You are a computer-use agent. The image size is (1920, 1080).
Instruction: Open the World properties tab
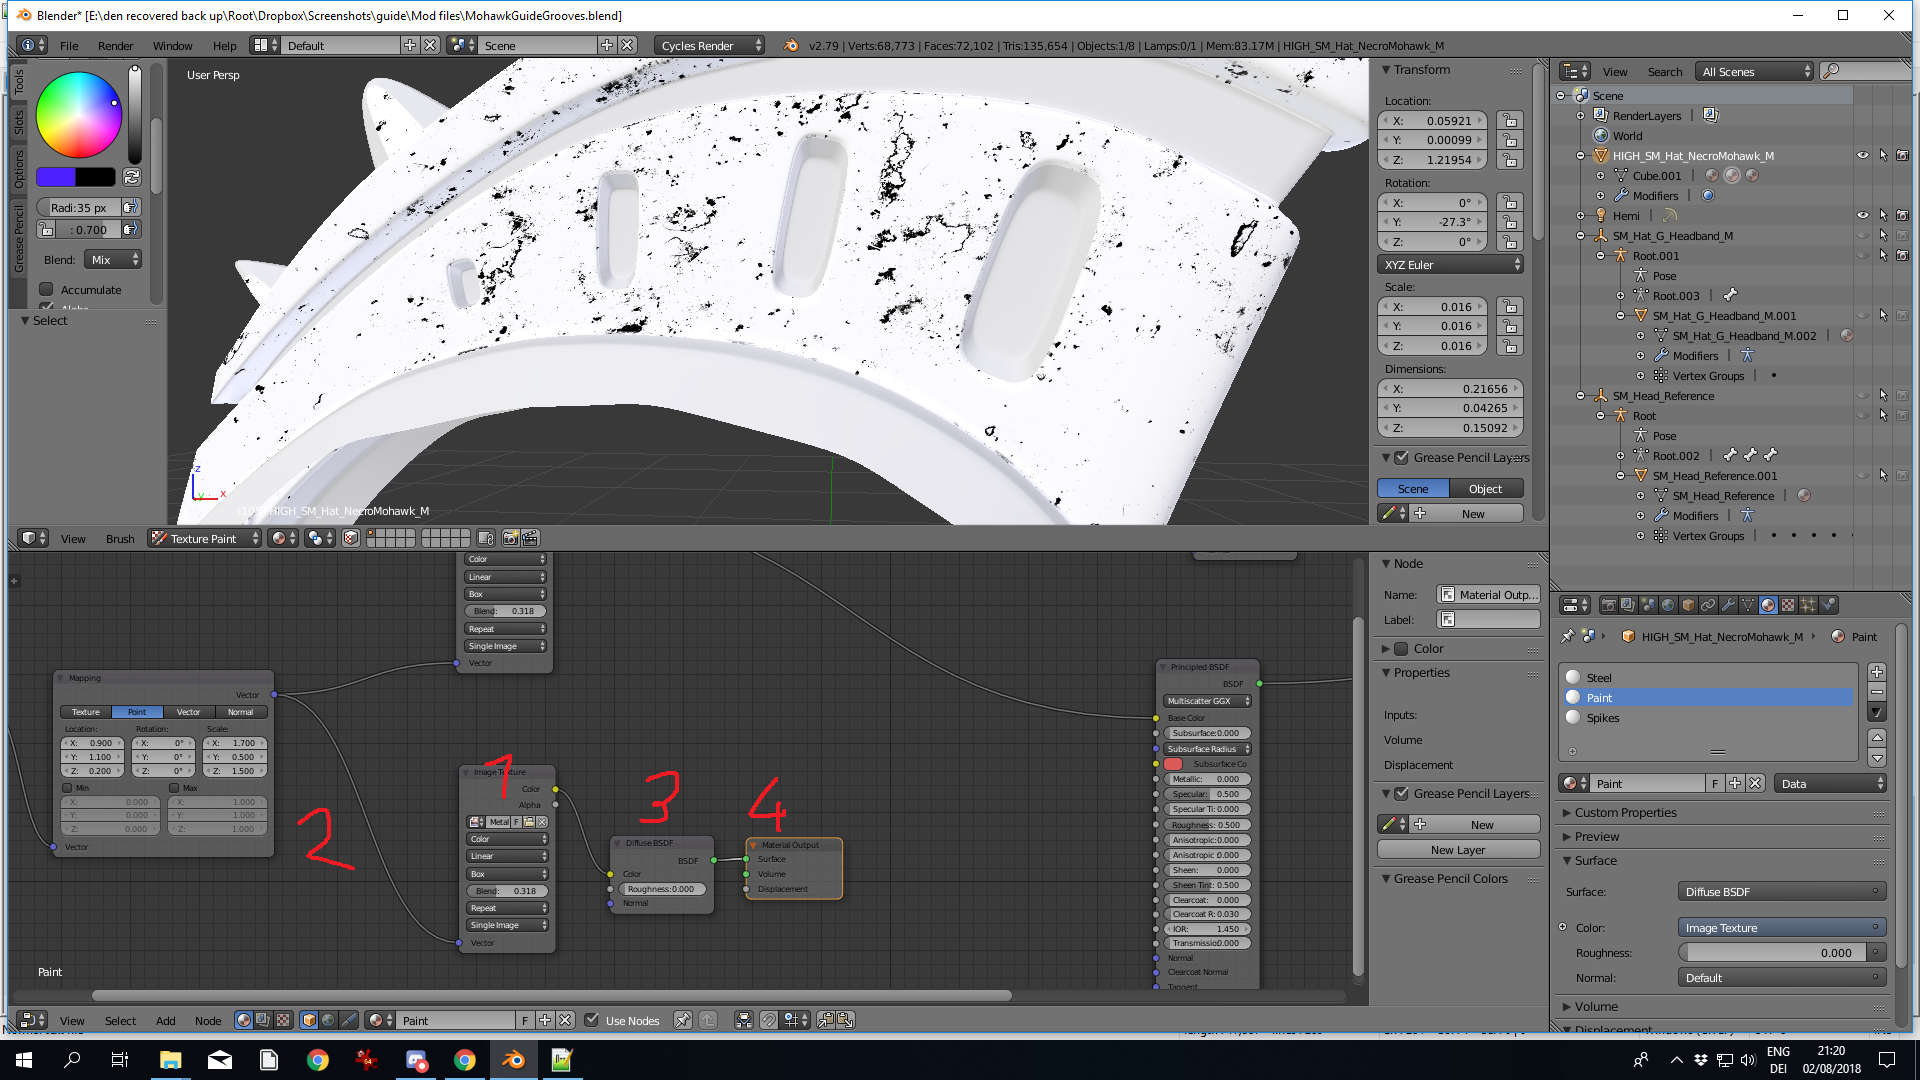[1668, 605]
